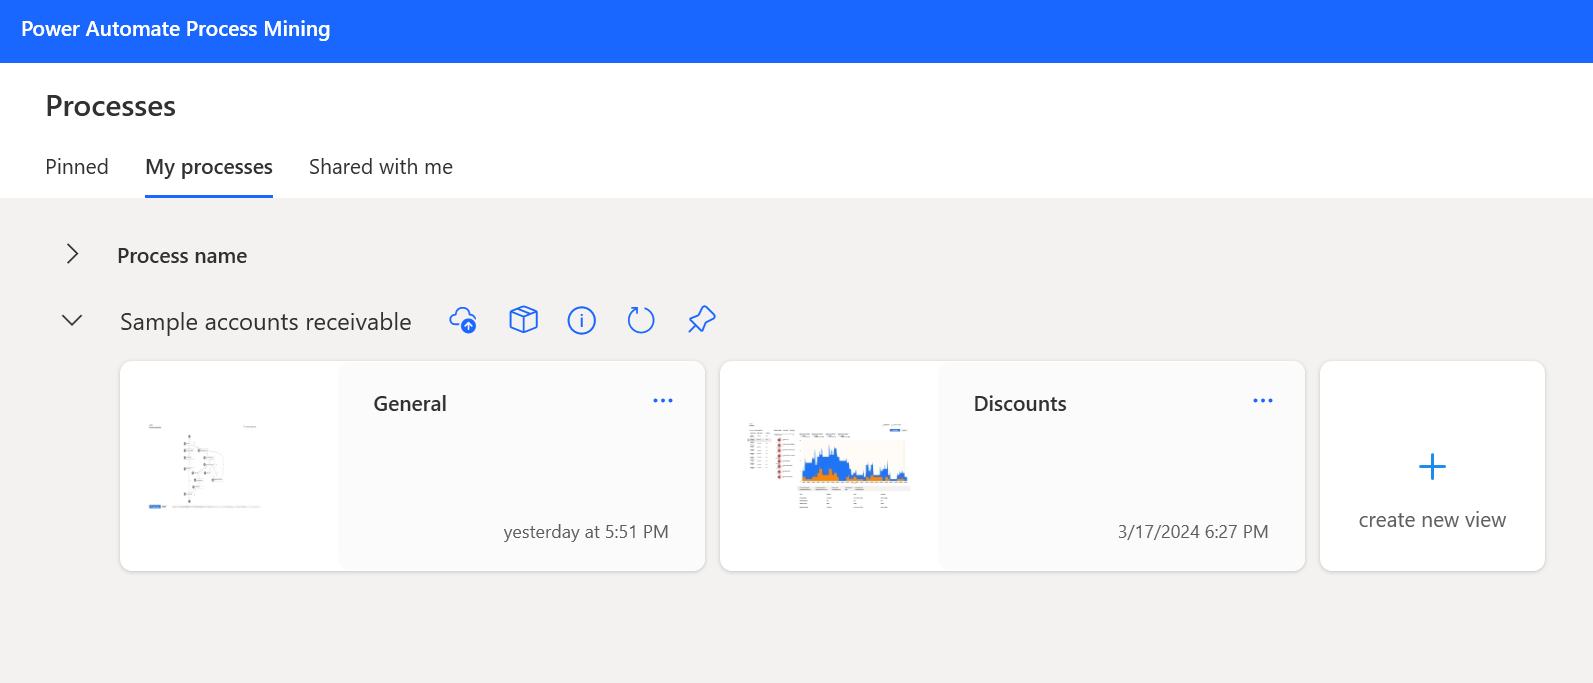This screenshot has width=1593, height=683.
Task: Click the Process name column header text
Action: (182, 256)
